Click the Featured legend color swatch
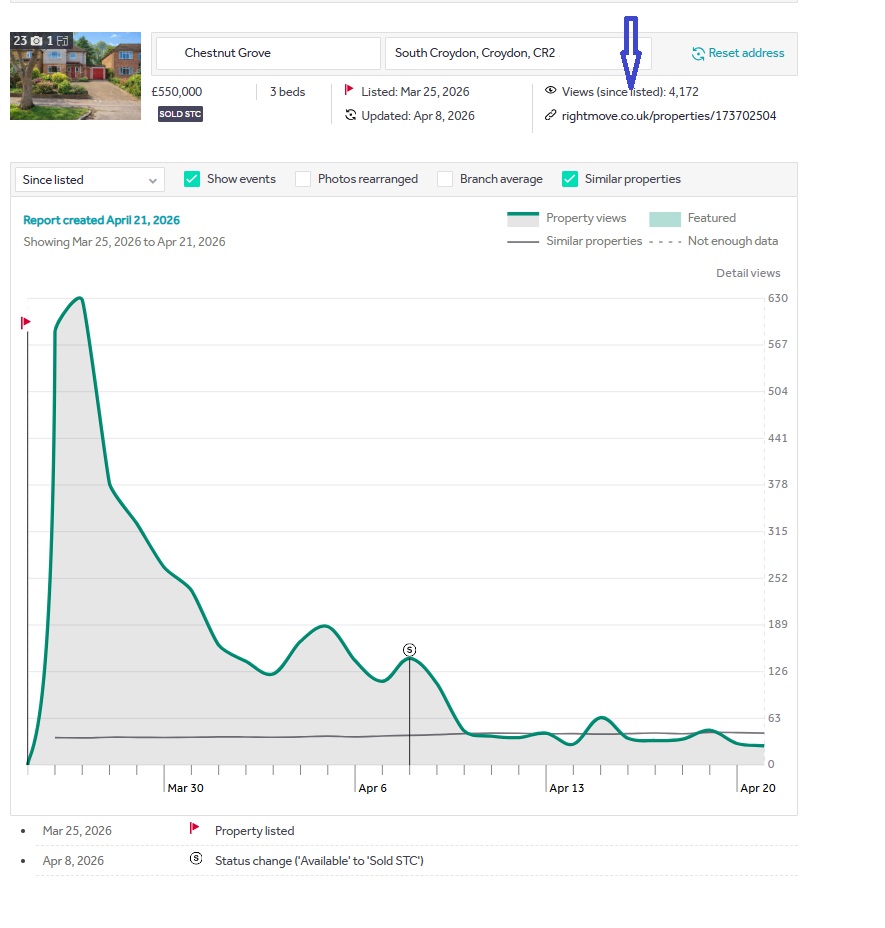This screenshot has height=928, width=885. 664,219
